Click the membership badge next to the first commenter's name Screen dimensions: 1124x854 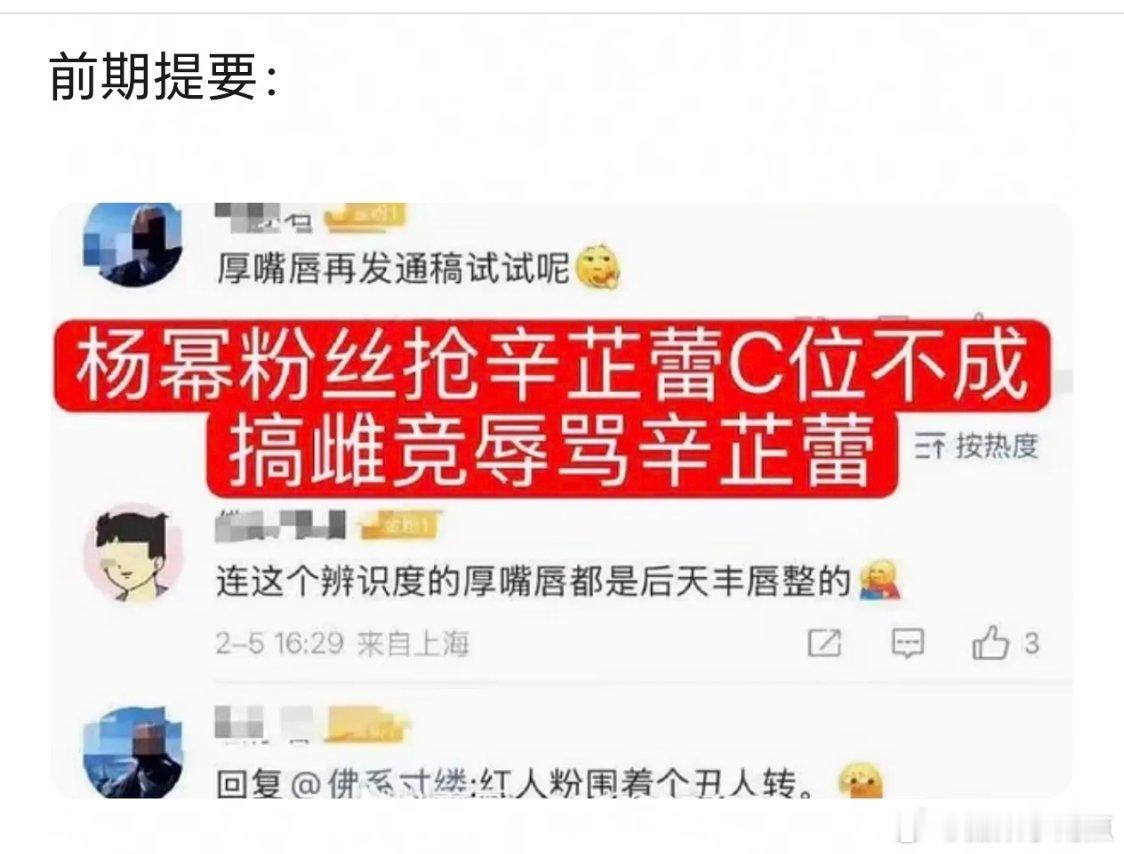pos(364,217)
